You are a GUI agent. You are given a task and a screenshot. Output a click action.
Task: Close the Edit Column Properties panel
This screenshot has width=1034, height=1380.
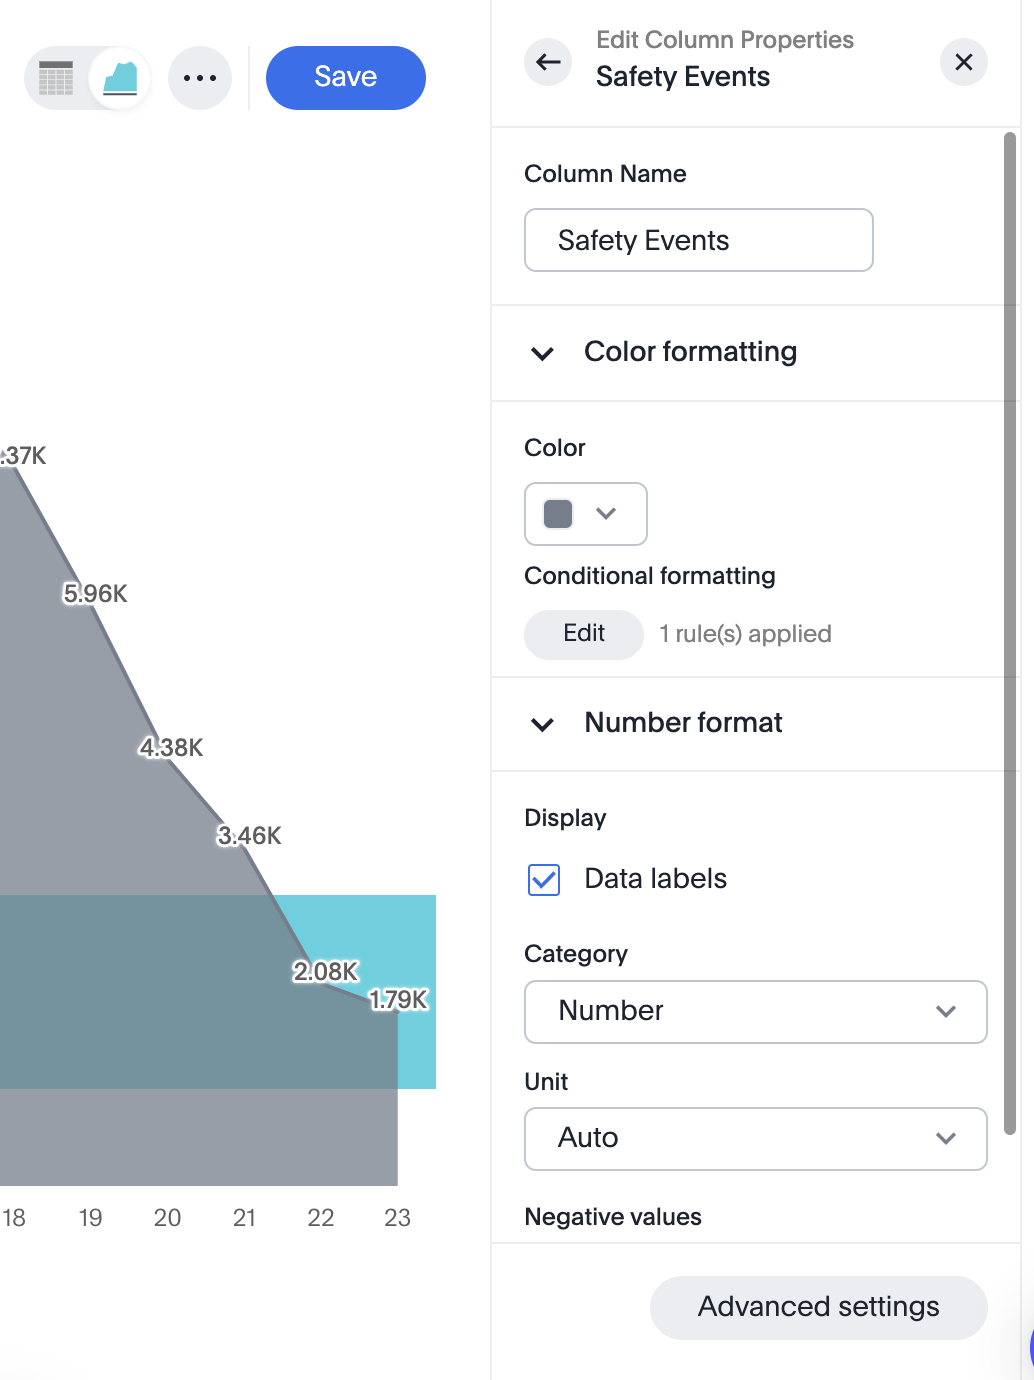964,62
